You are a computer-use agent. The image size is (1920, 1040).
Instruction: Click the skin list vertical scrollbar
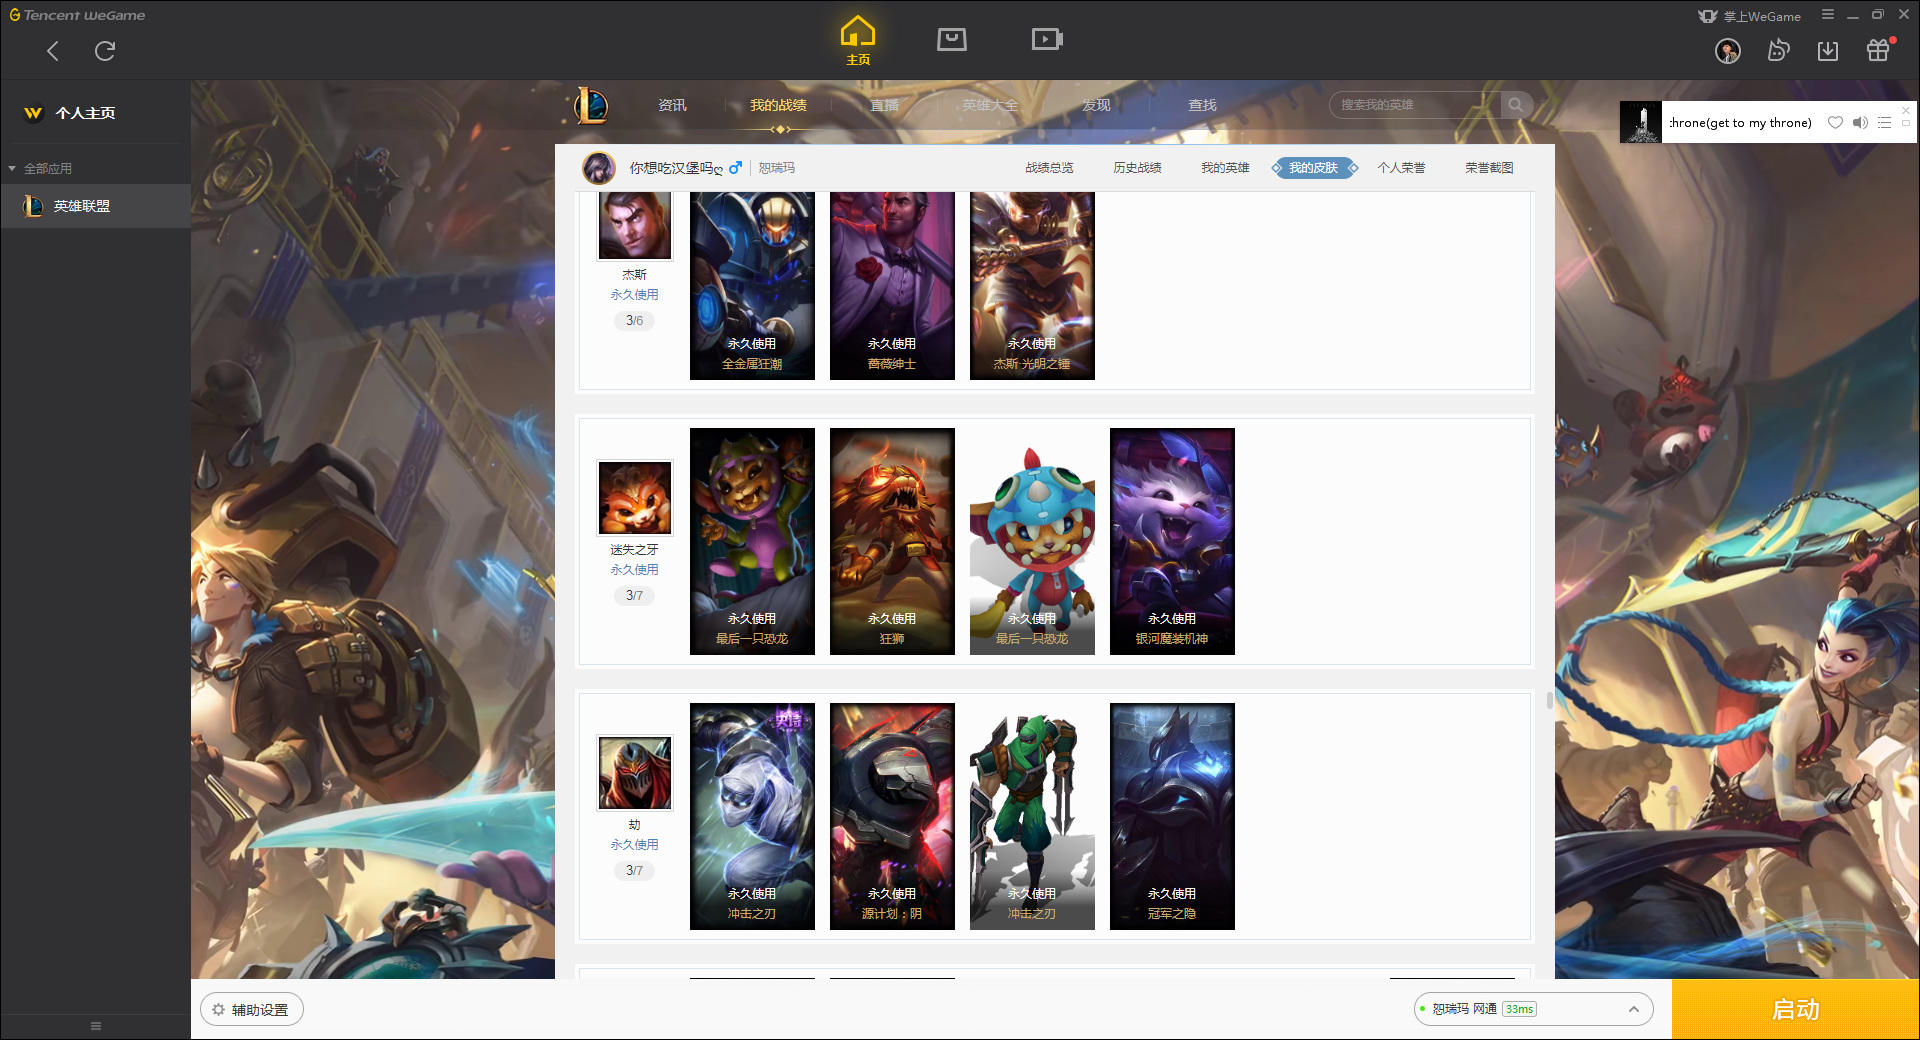point(1550,700)
